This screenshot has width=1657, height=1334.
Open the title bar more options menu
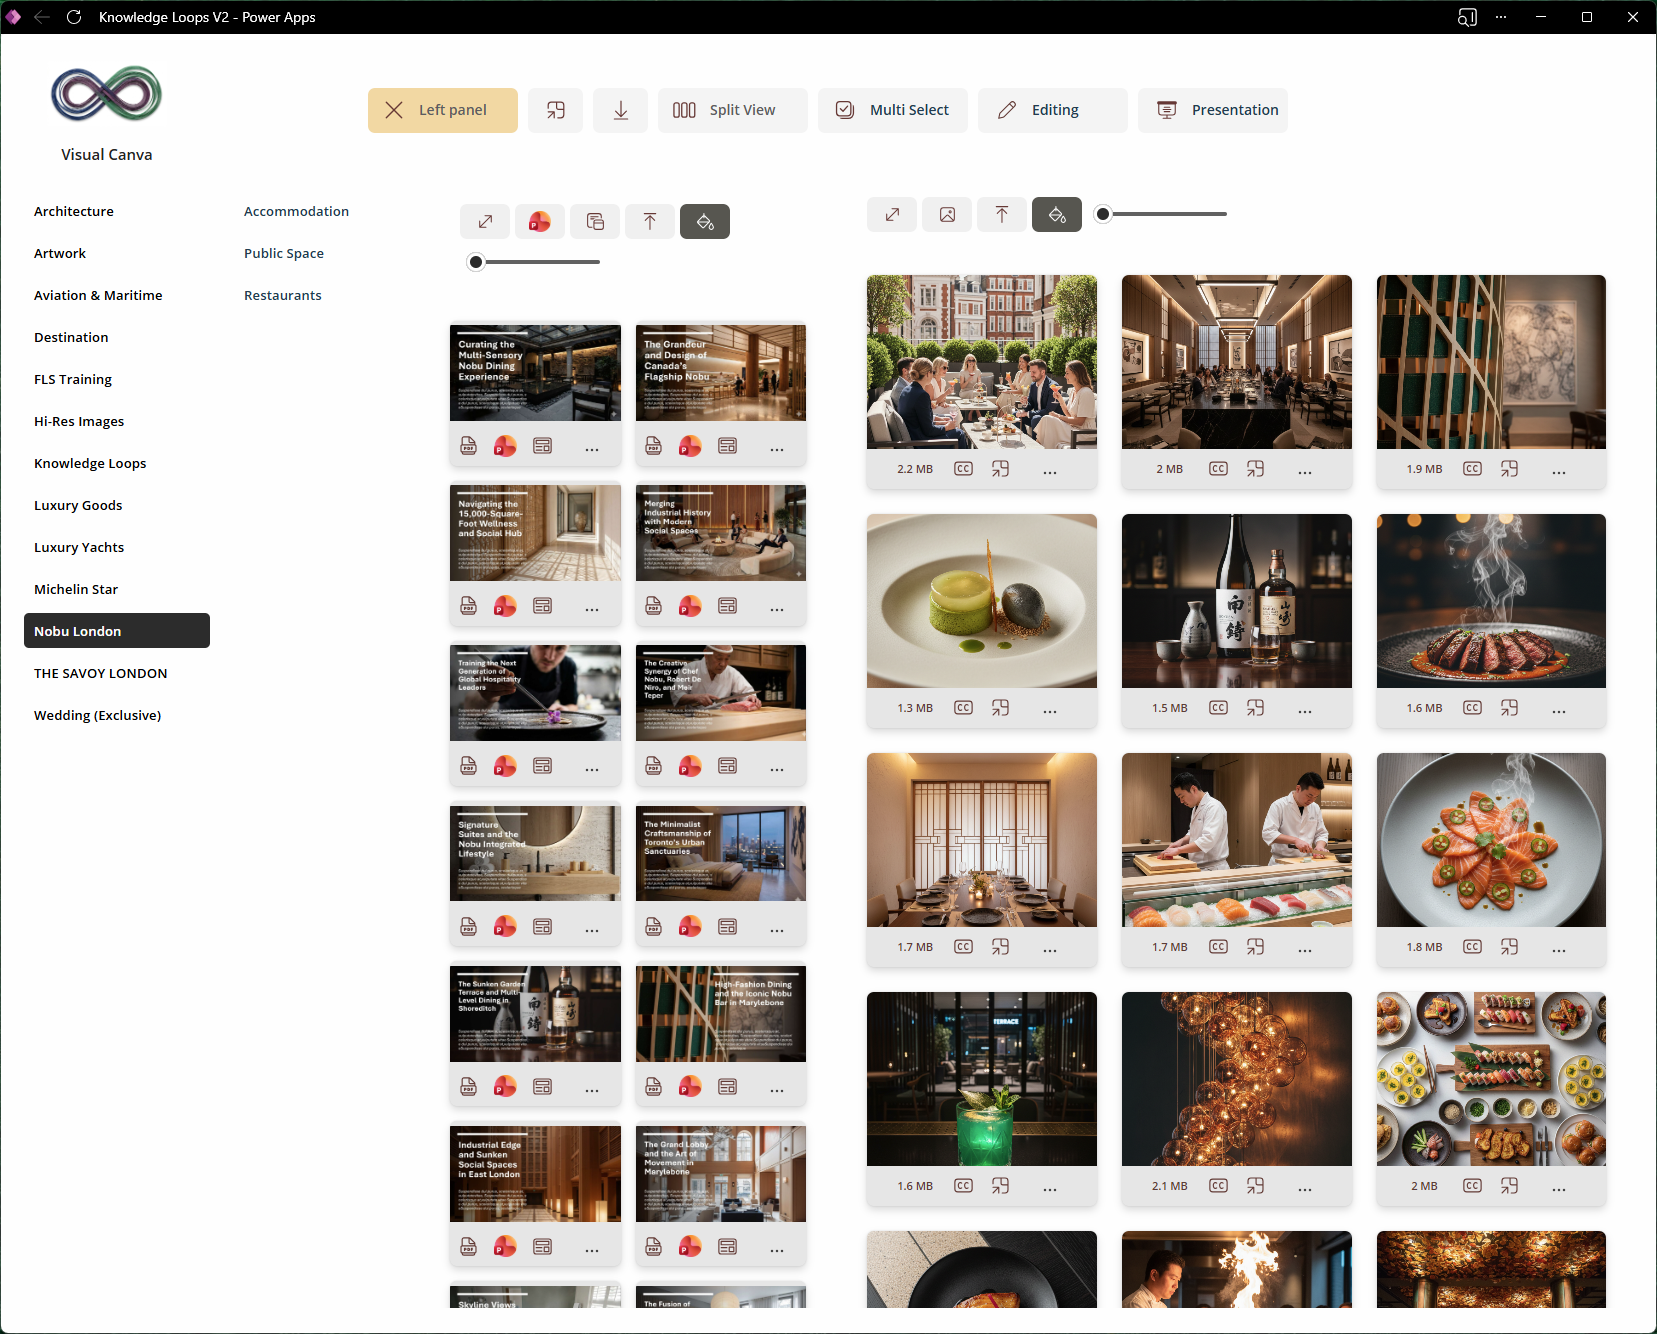pyautogui.click(x=1501, y=17)
